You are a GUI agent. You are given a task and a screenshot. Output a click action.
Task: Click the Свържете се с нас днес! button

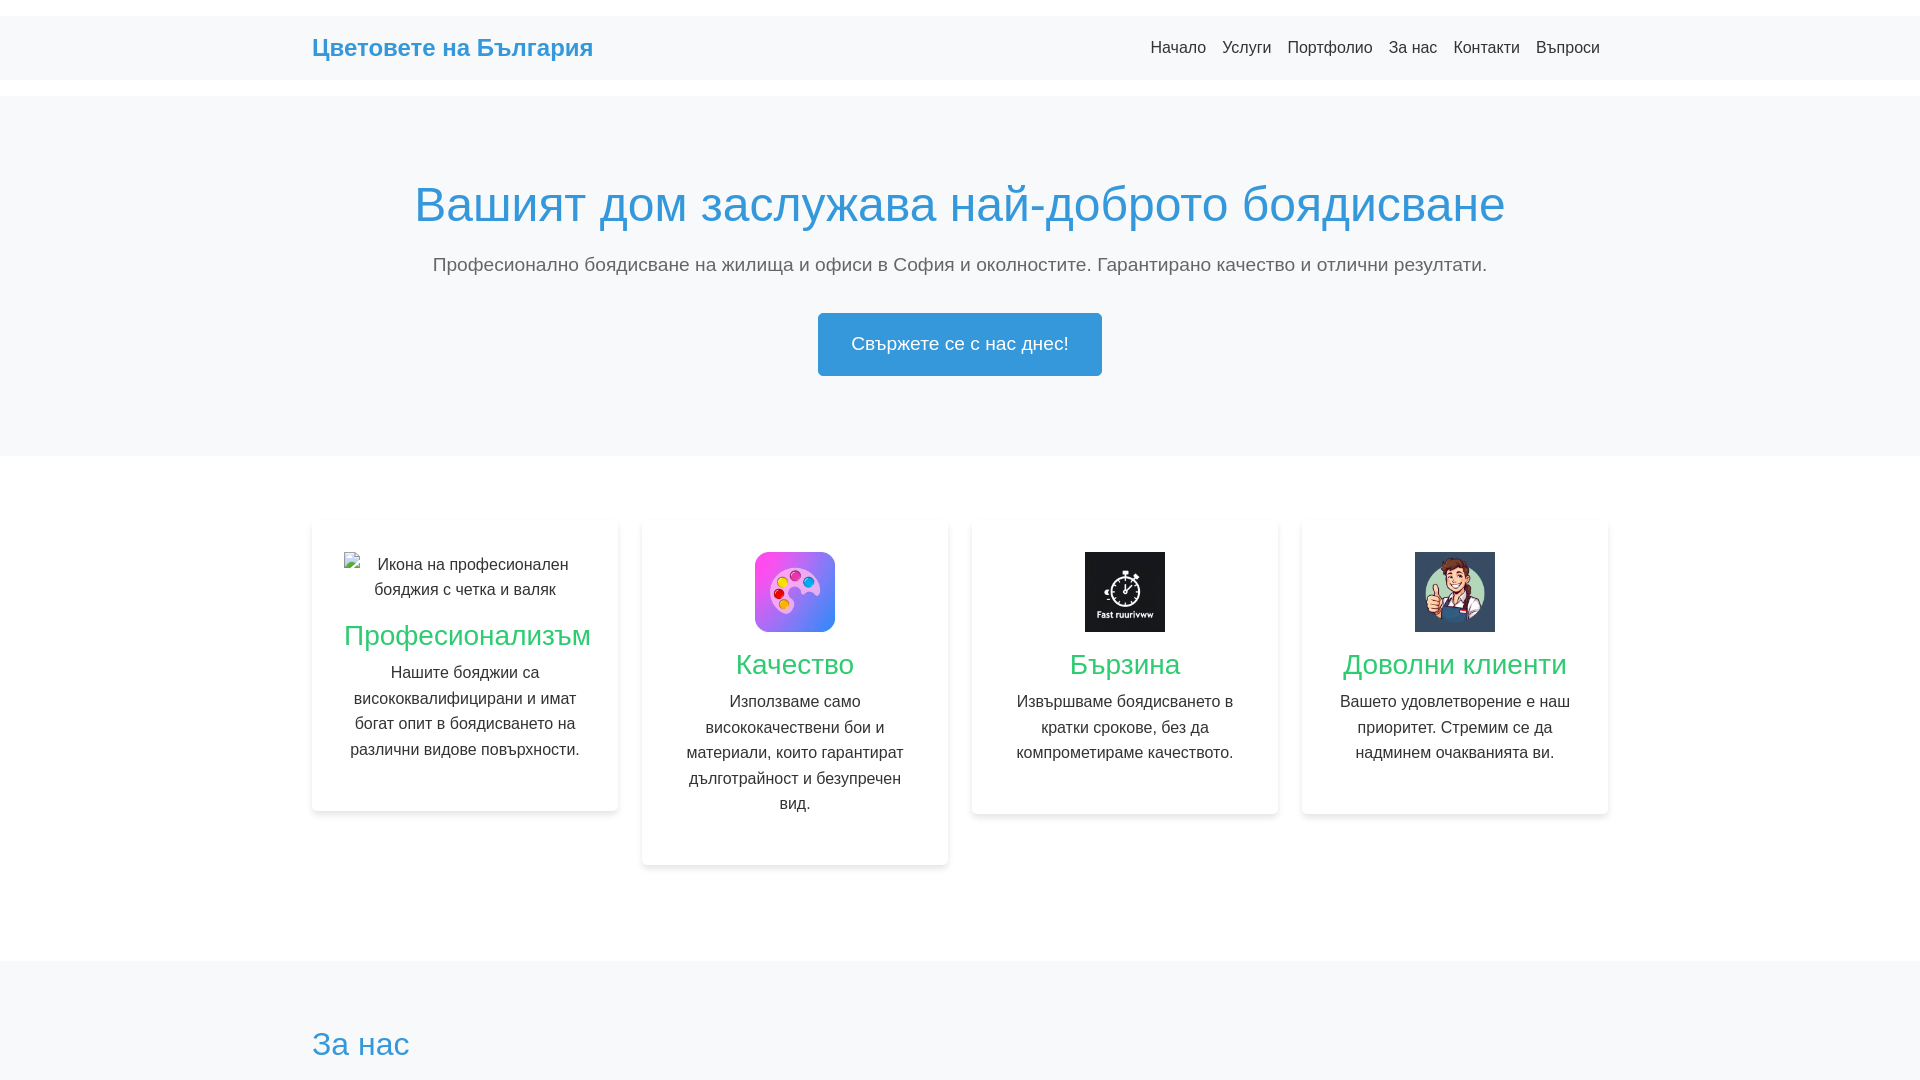(960, 344)
